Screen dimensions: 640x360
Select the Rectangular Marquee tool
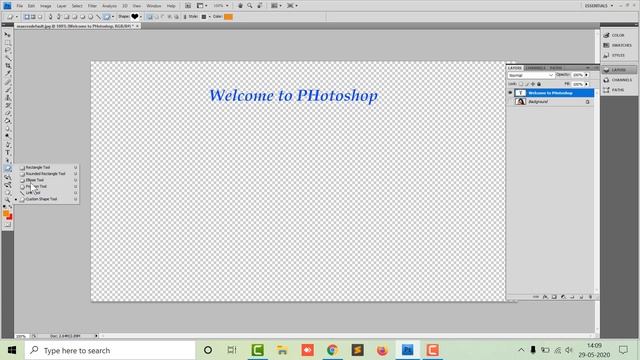click(x=7, y=42)
